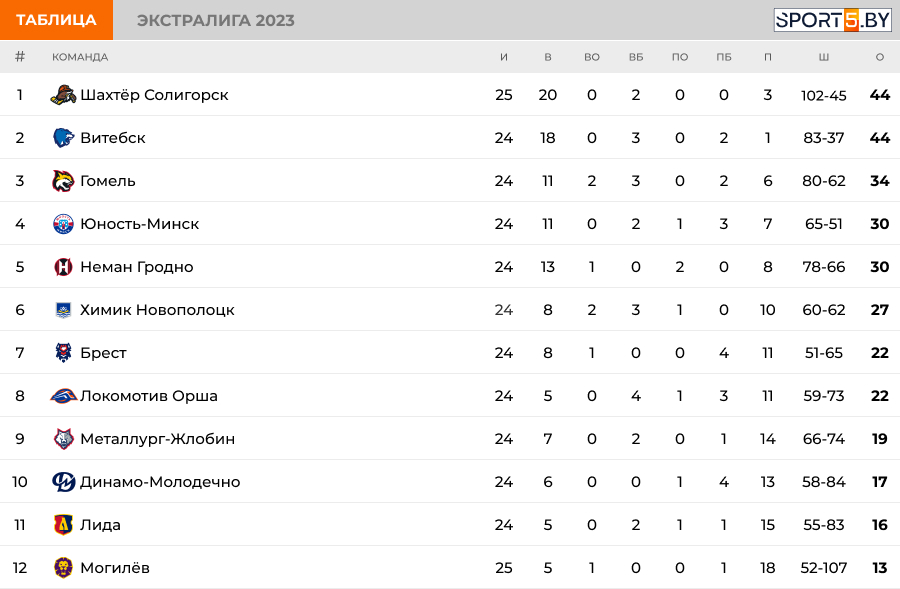This screenshot has height=589, width=900.
Task: Click the Гомель lynx logo
Action: point(63,181)
